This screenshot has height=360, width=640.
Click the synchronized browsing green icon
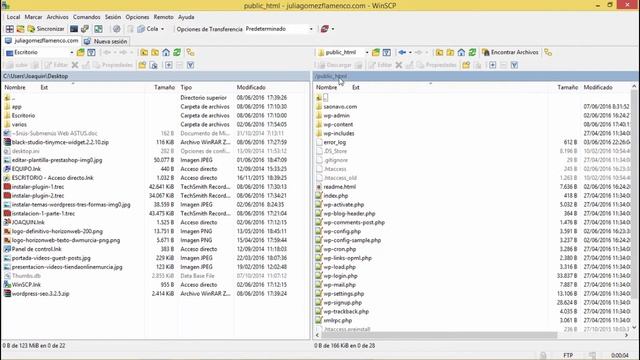coord(98,29)
